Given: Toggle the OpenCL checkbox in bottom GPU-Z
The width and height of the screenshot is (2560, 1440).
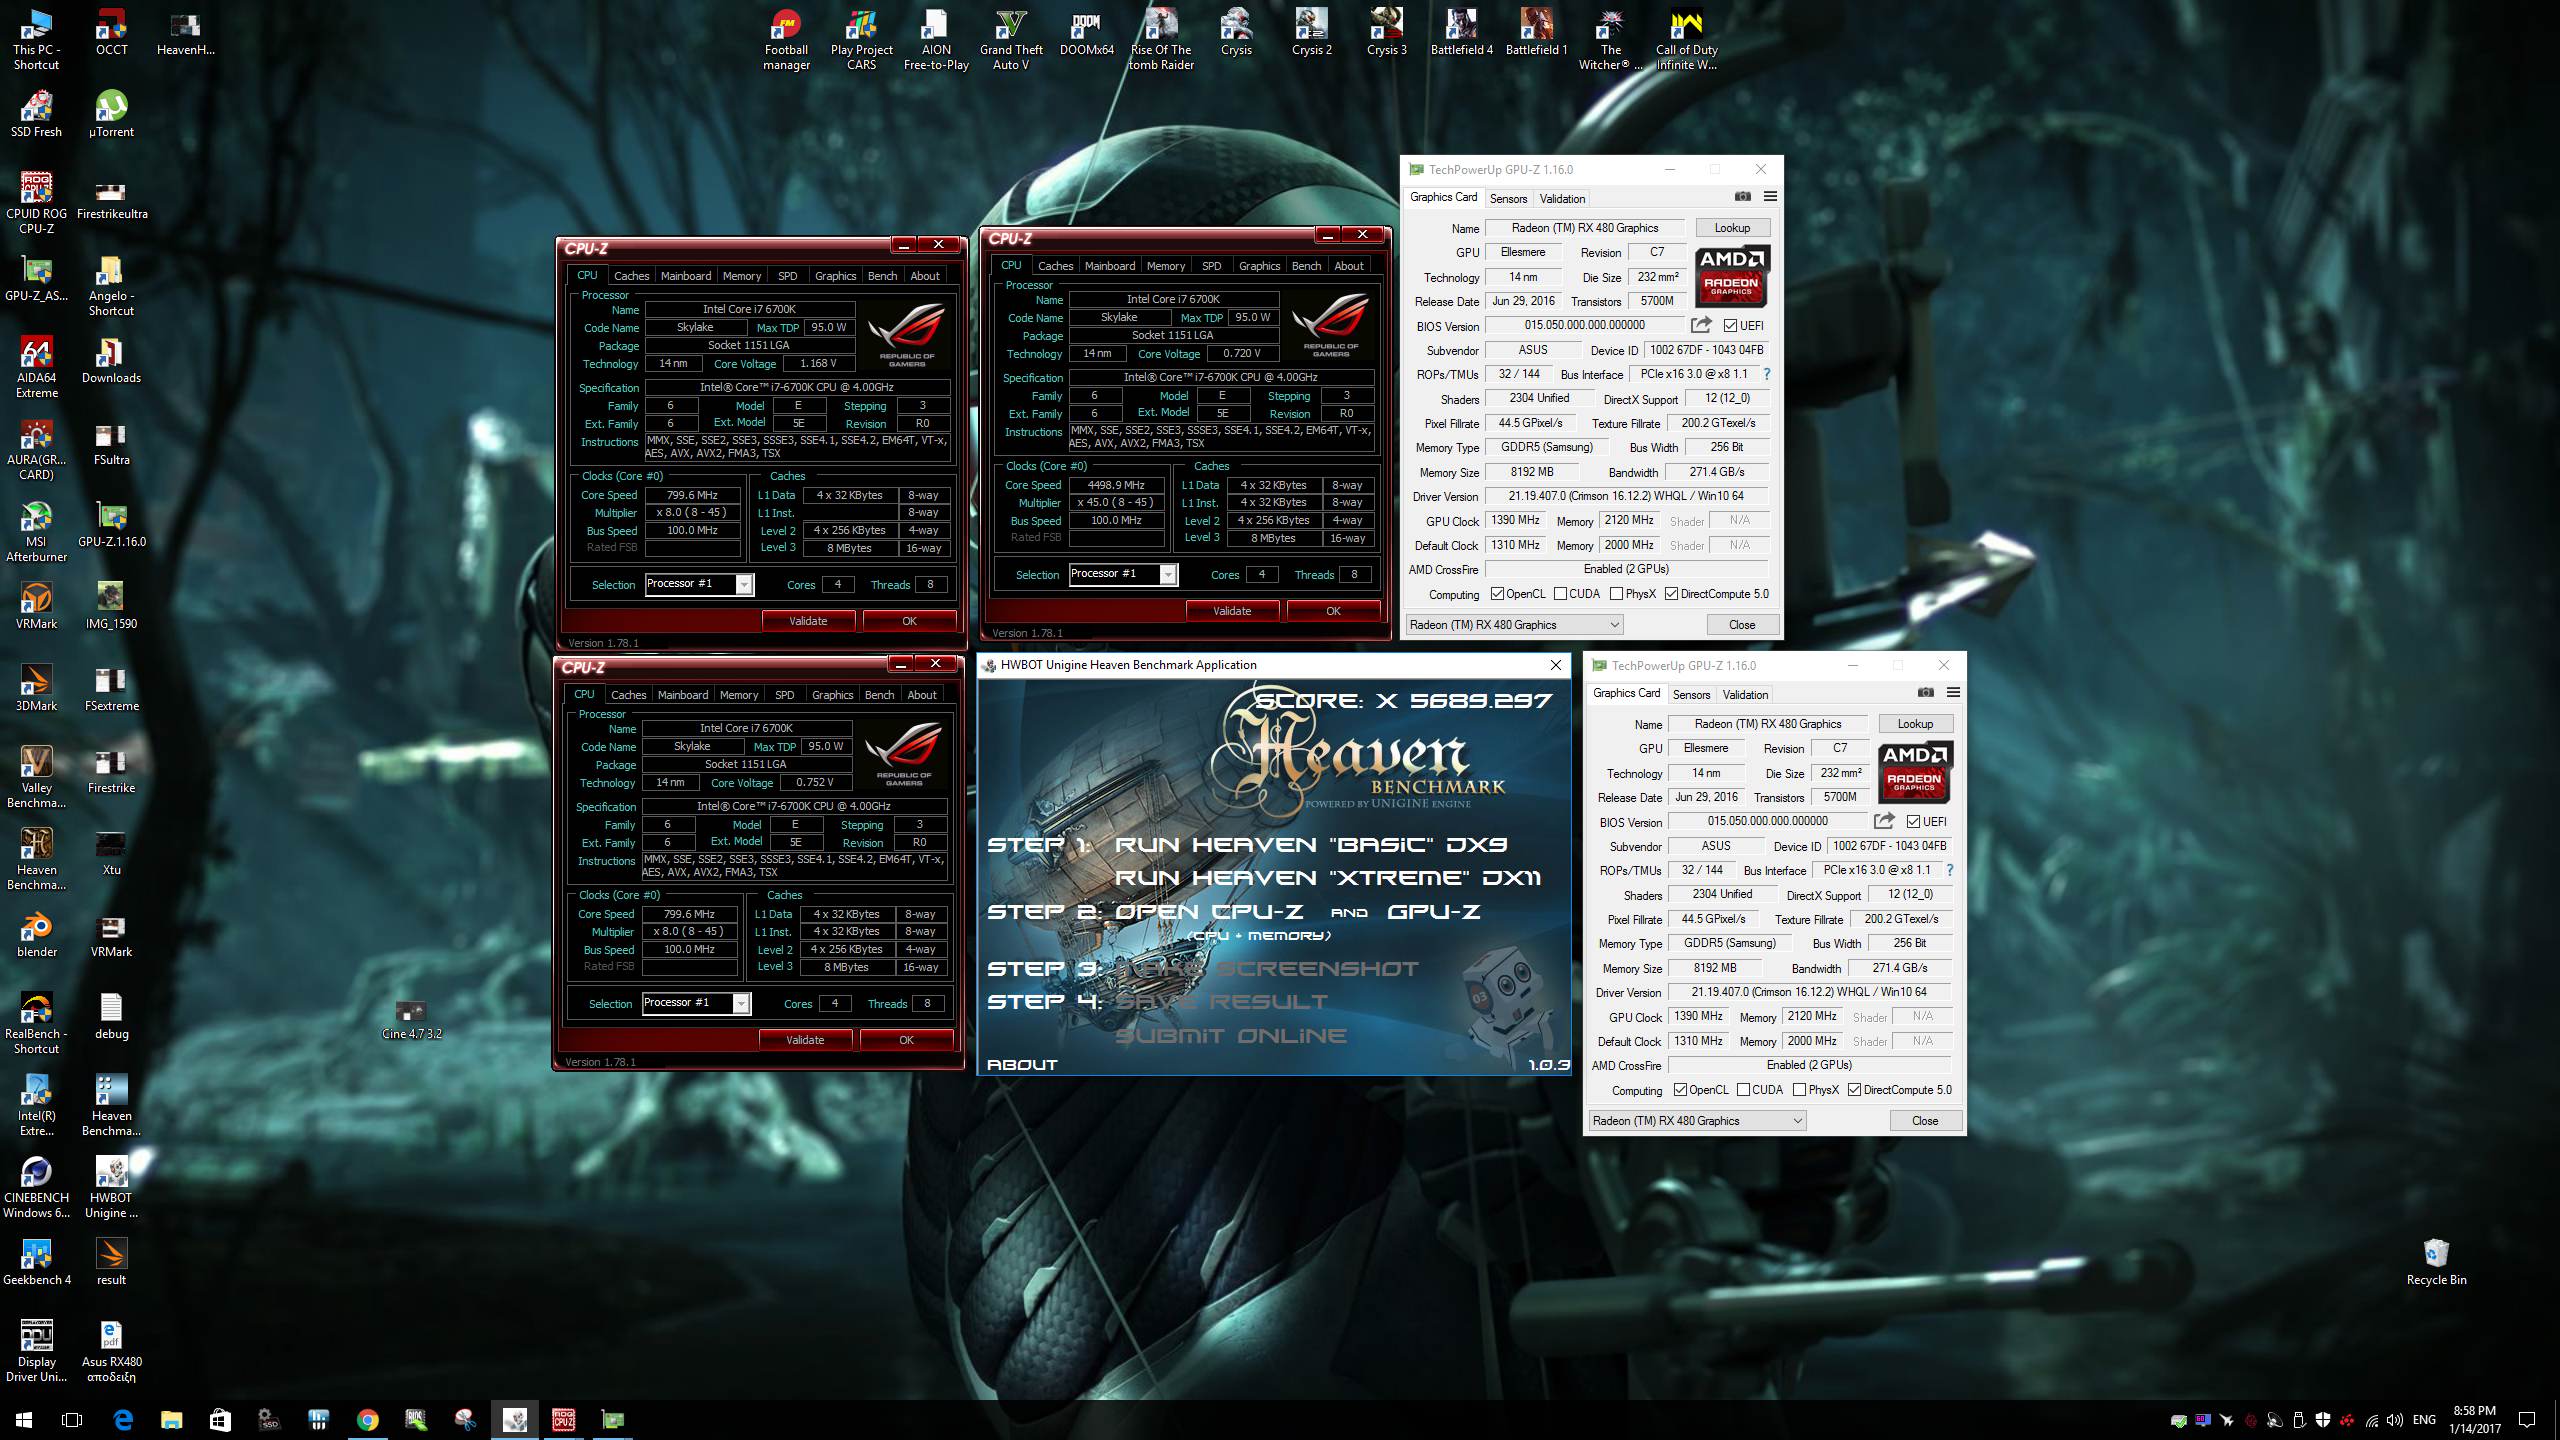Looking at the screenshot, I should pos(1680,1090).
